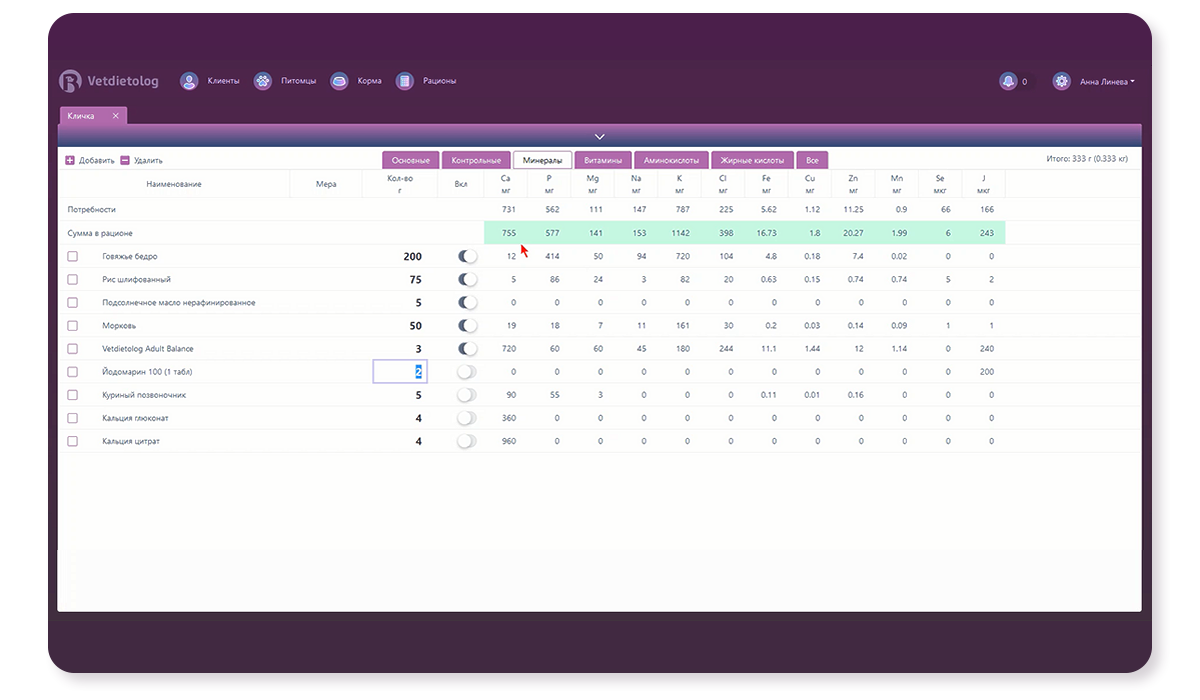Click the Vetdietolog logo icon
1200x700 pixels.
pos(70,82)
